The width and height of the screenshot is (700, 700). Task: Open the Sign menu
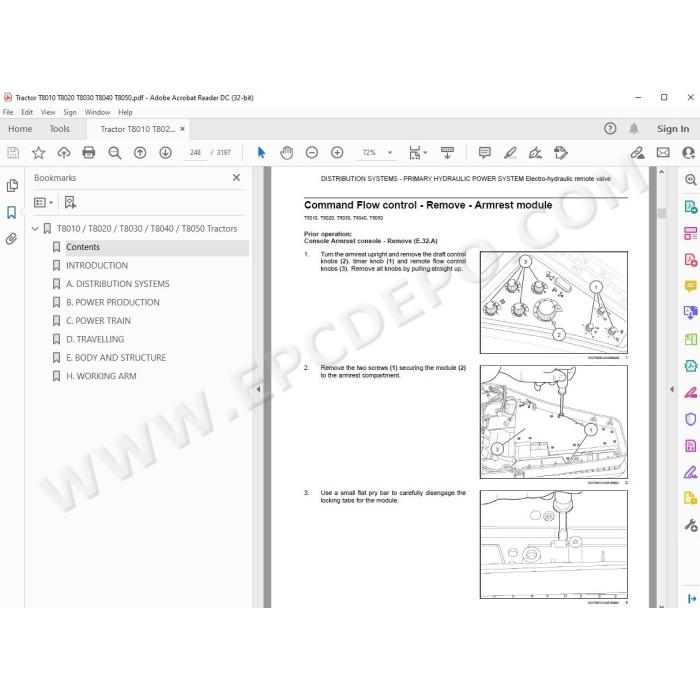(x=70, y=112)
